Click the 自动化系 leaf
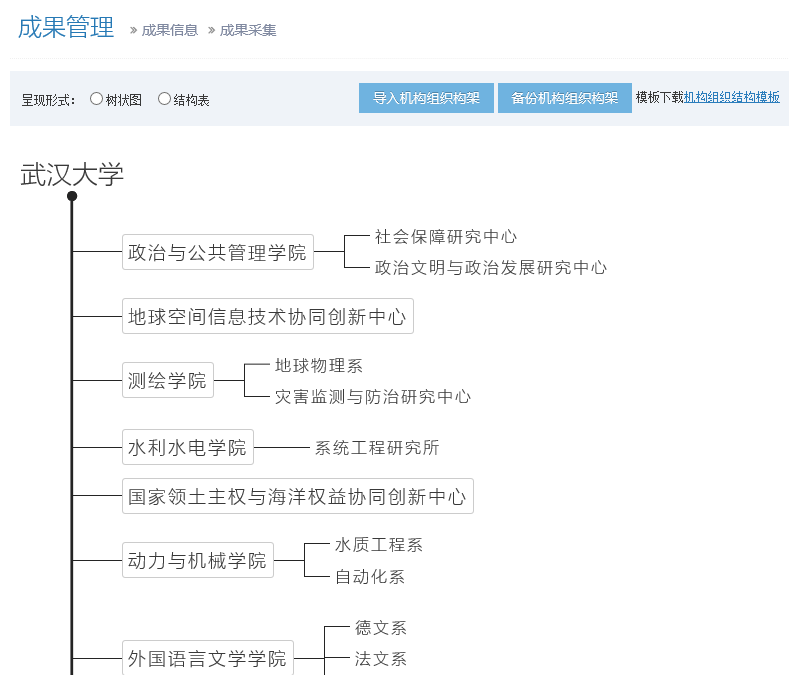Image resolution: width=789 pixels, height=675 pixels. pyautogui.click(x=370, y=576)
